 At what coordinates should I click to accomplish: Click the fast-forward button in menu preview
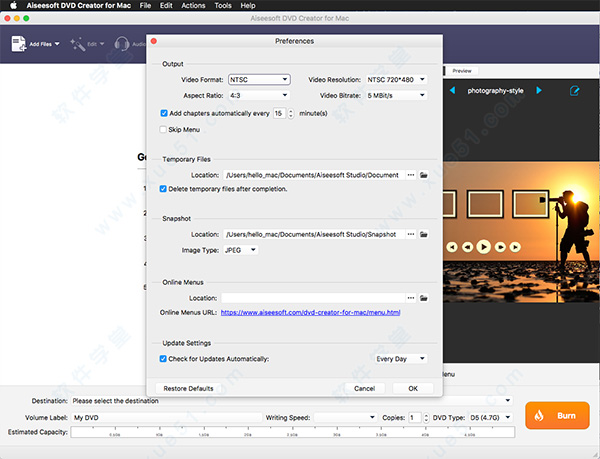500,247
